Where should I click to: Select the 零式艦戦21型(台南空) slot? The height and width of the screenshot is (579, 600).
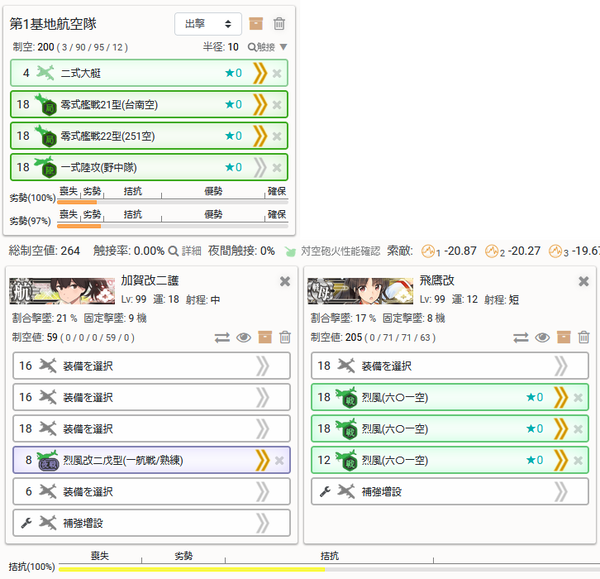click(x=149, y=104)
